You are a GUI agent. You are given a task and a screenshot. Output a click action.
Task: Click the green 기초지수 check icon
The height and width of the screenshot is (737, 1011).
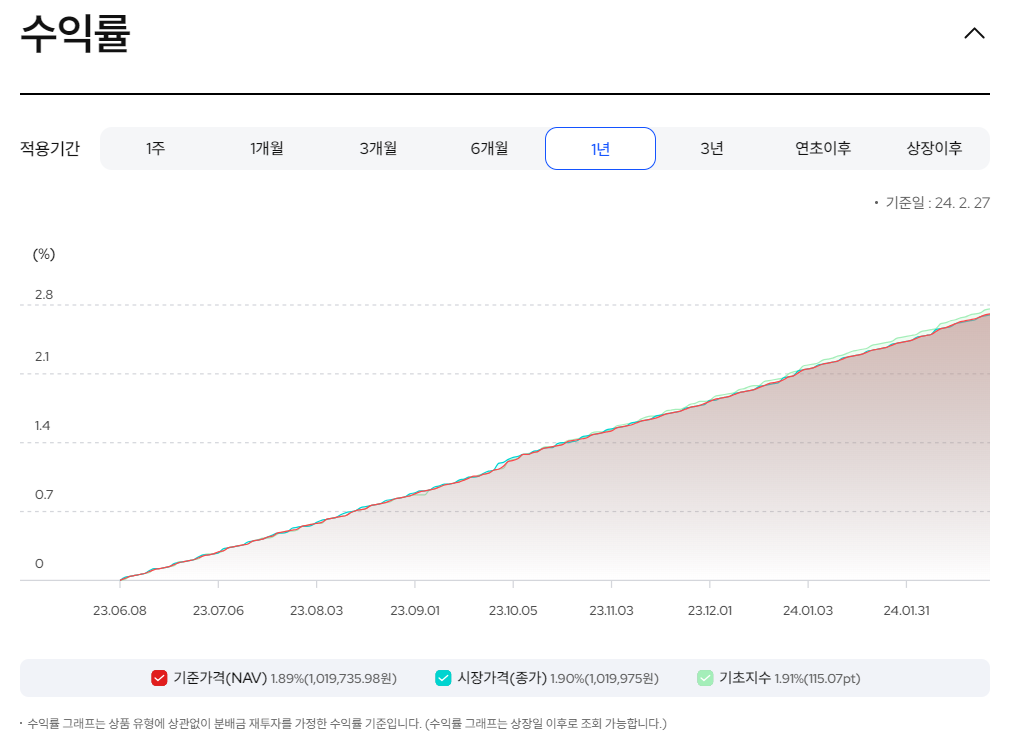(706, 677)
